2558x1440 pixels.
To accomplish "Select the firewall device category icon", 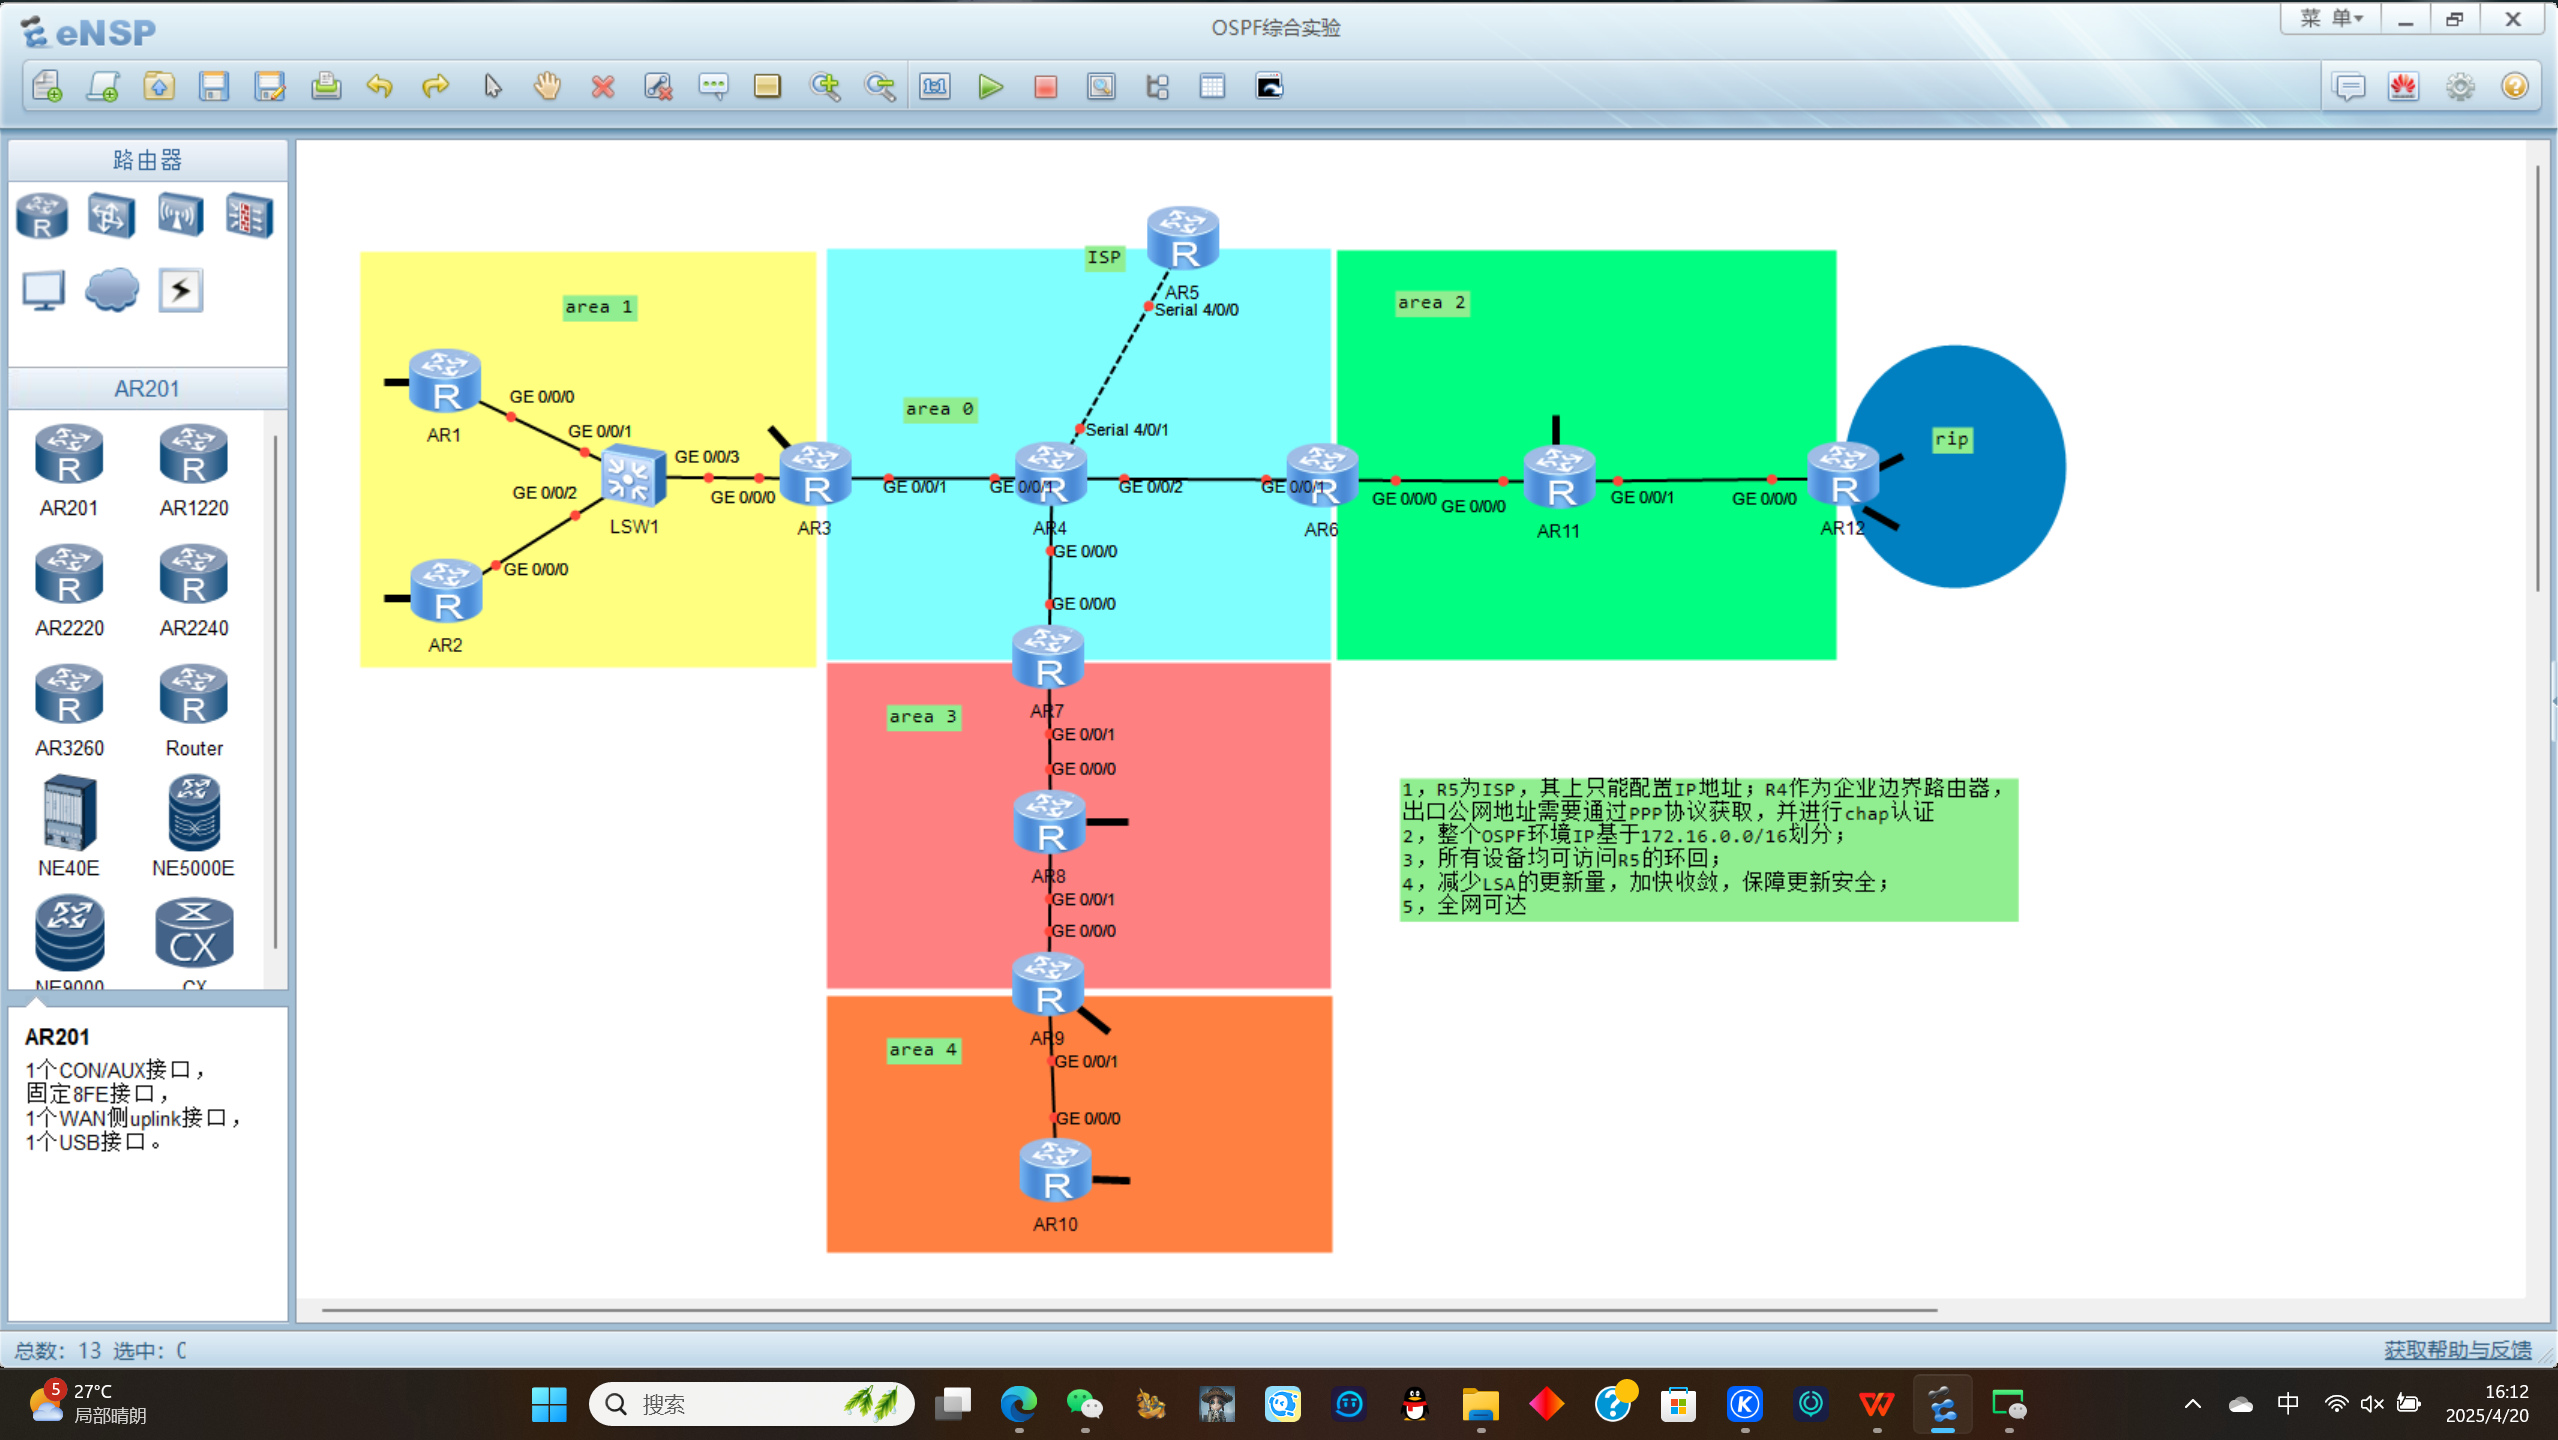I will 248,215.
